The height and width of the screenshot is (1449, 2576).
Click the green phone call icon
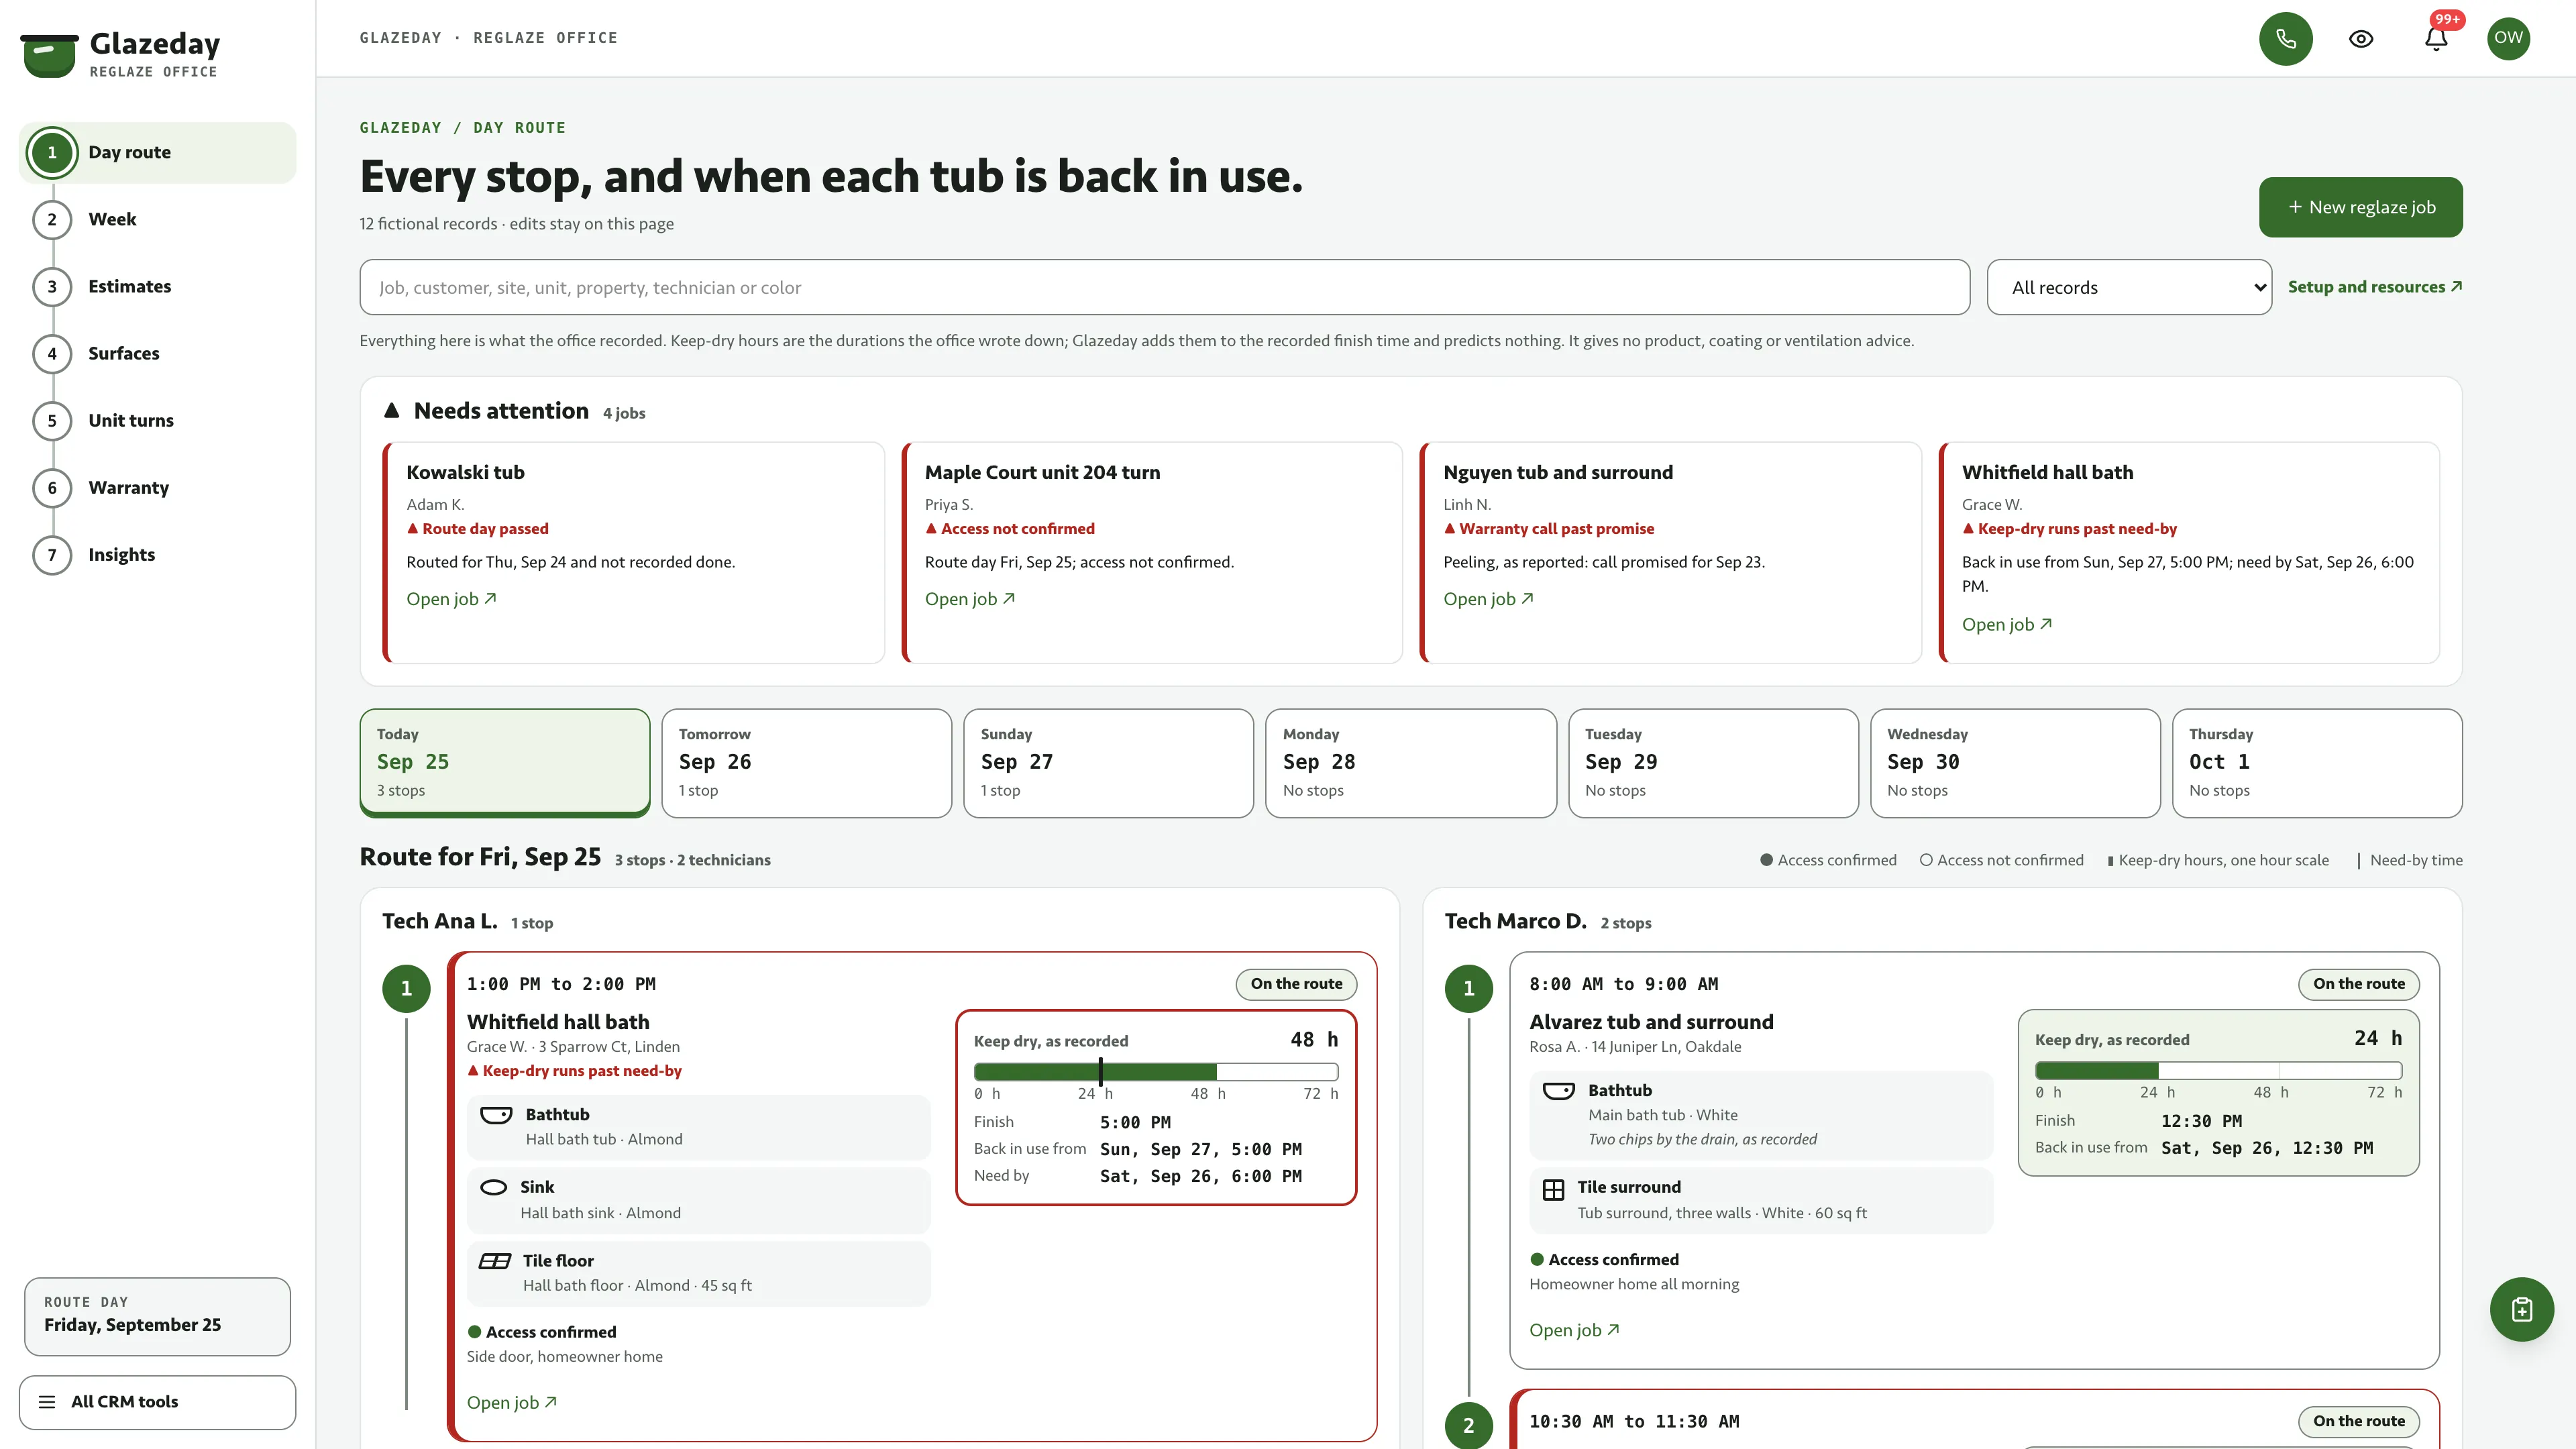pos(2285,39)
